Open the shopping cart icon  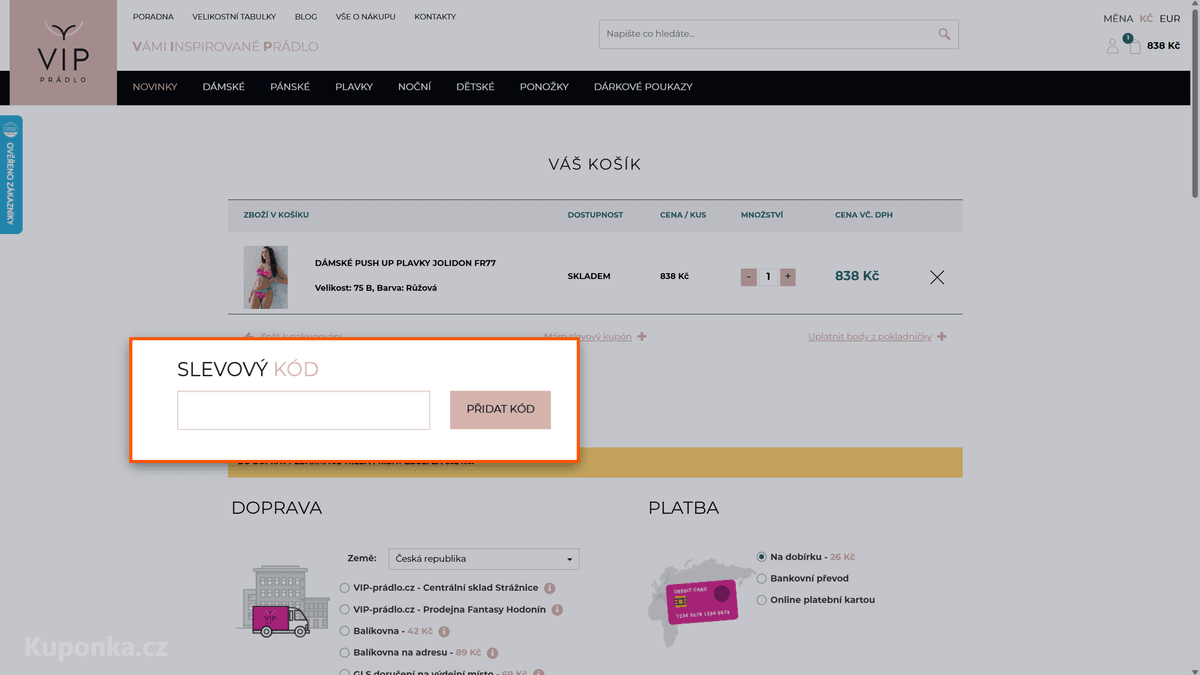tap(1134, 45)
